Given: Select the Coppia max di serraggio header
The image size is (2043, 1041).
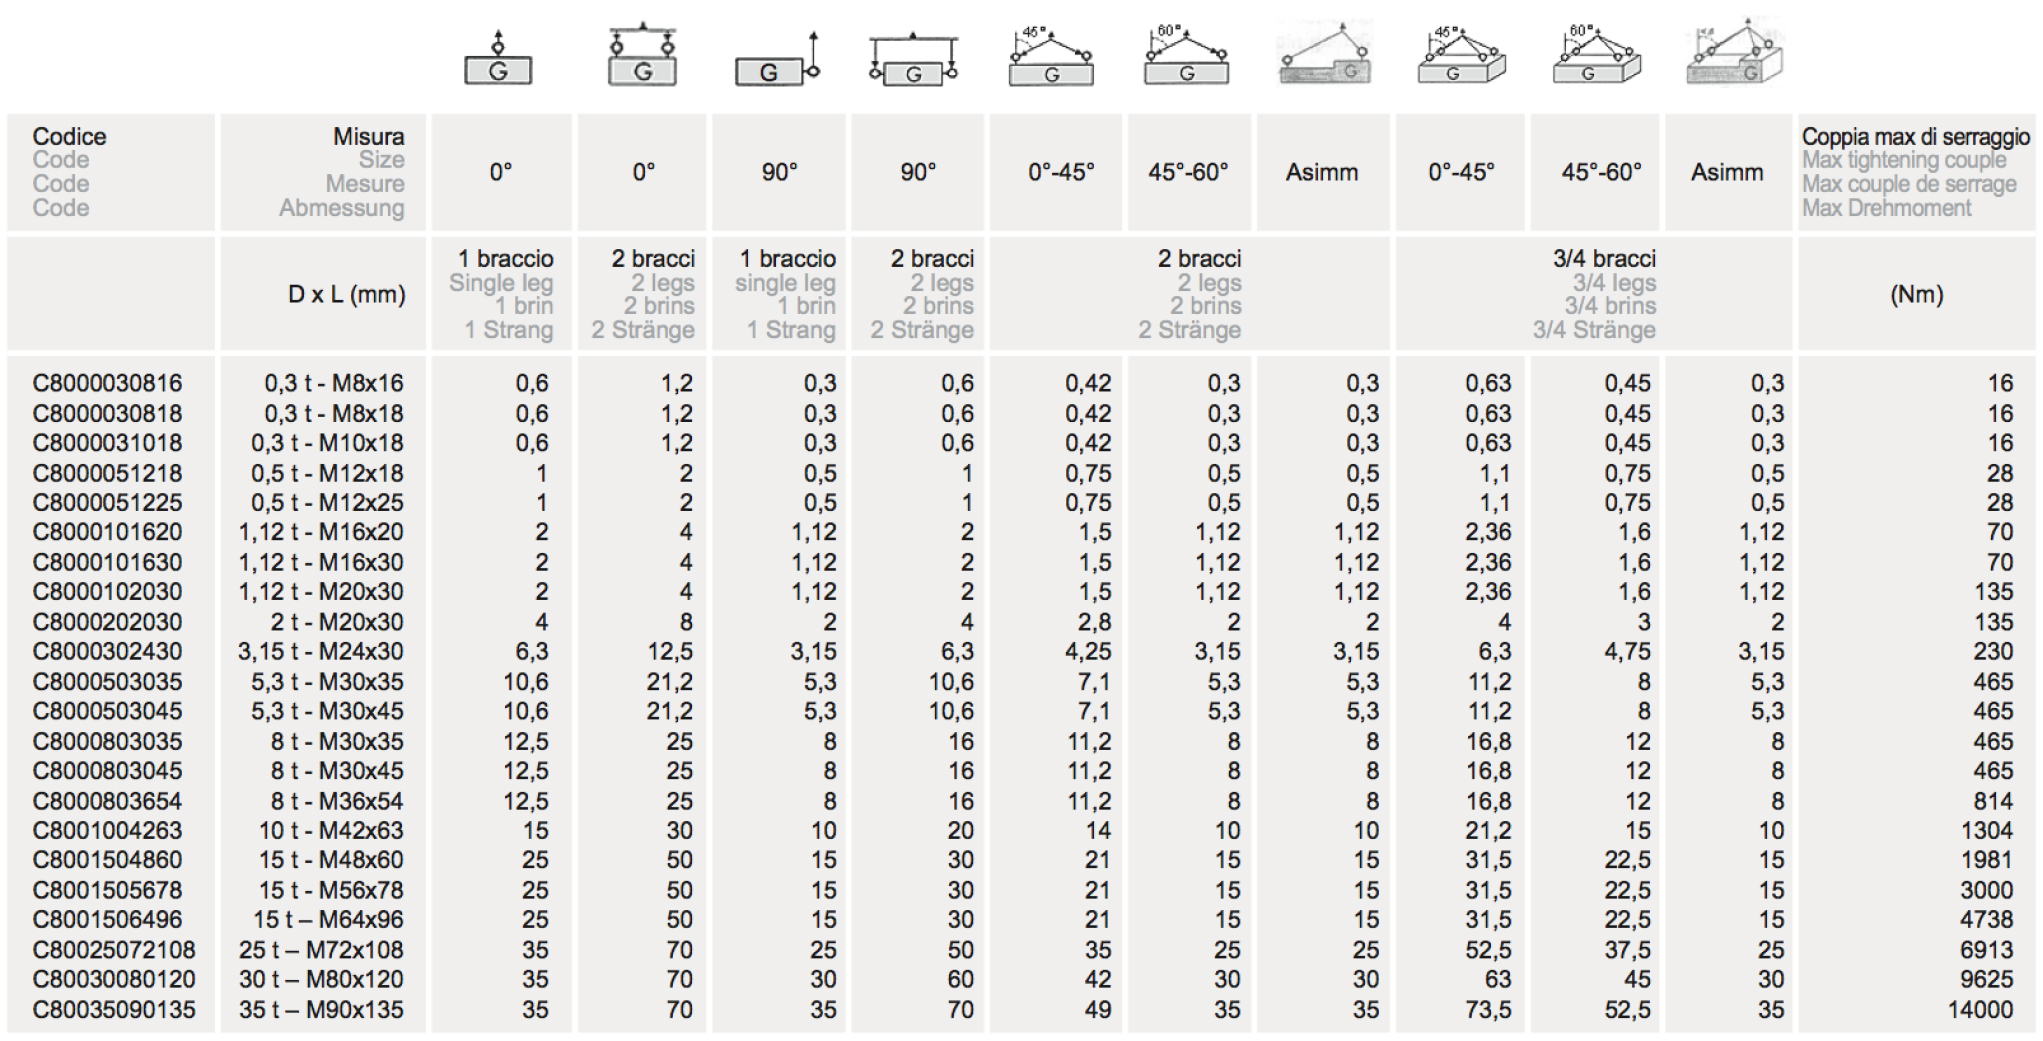Looking at the screenshot, I should pos(1915,137).
